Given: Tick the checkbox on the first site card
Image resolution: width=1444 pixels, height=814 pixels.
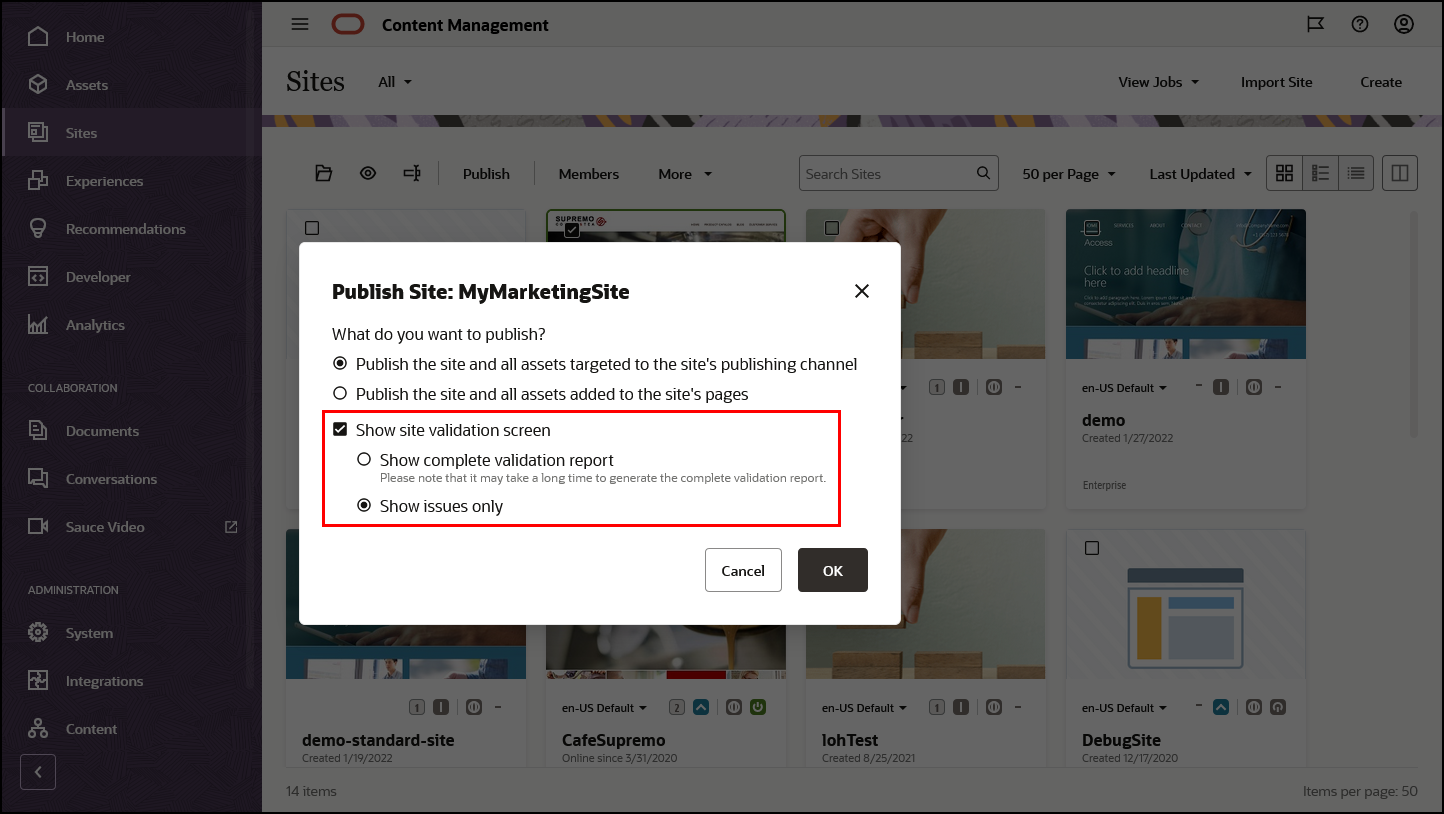Looking at the screenshot, I should (312, 228).
